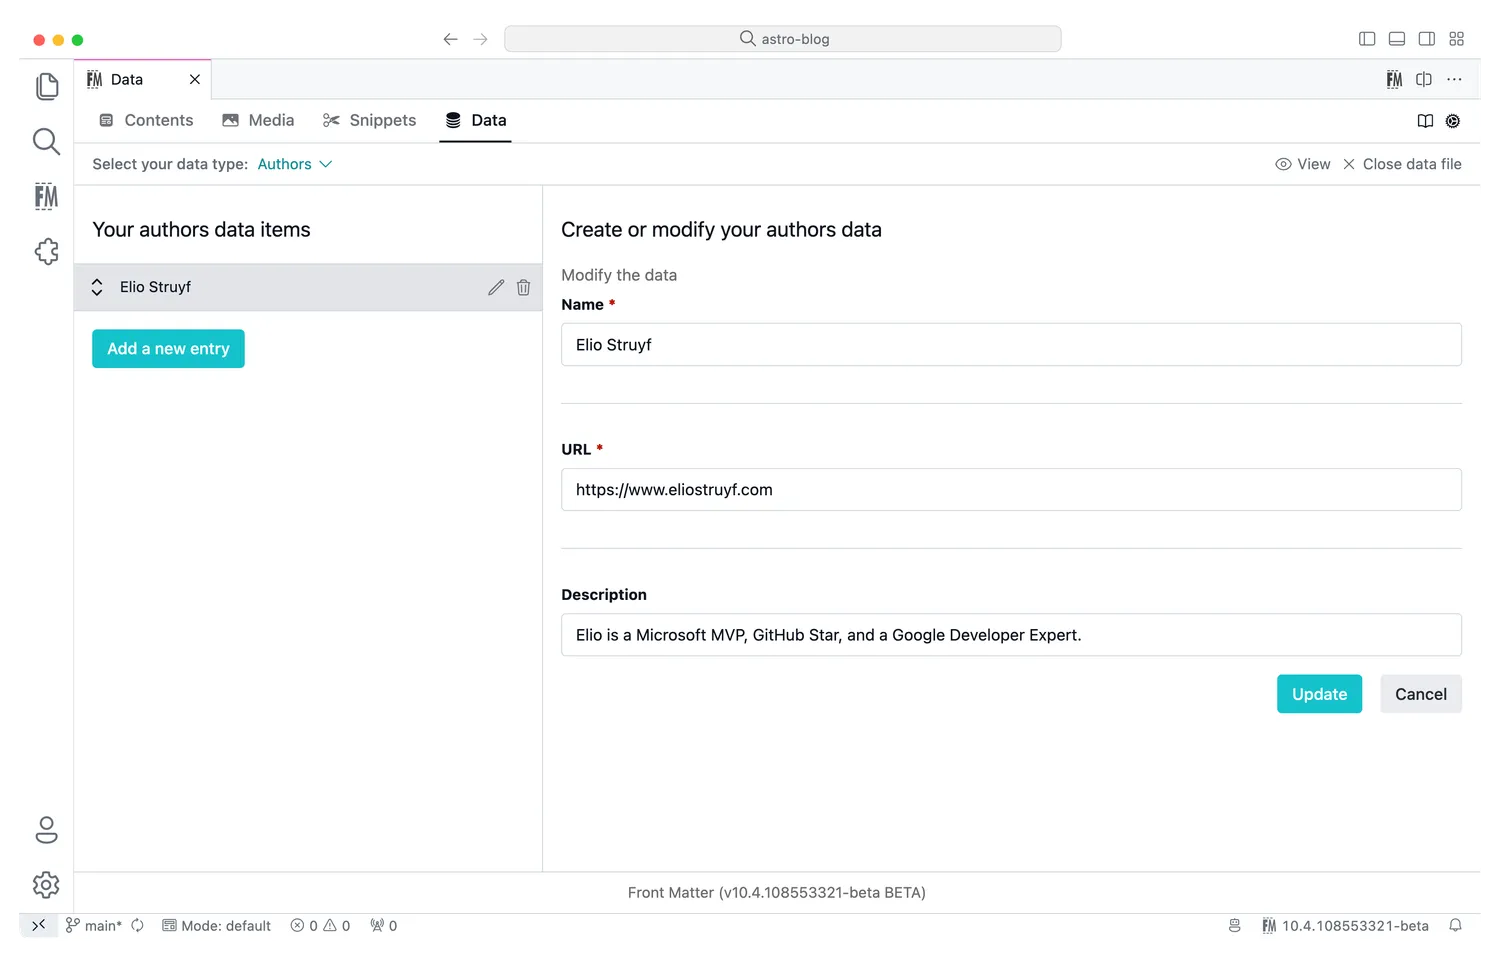Open the Front Matter activity bar icon

[46, 196]
